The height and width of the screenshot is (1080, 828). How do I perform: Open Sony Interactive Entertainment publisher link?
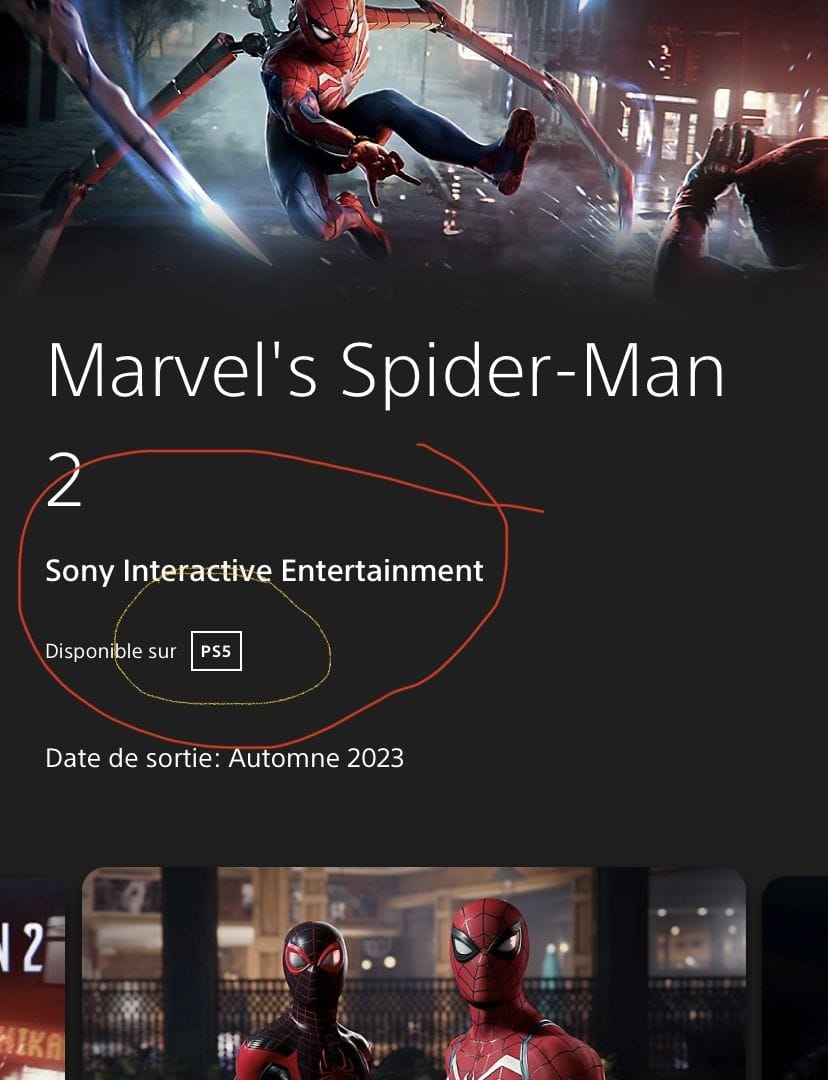(x=265, y=572)
